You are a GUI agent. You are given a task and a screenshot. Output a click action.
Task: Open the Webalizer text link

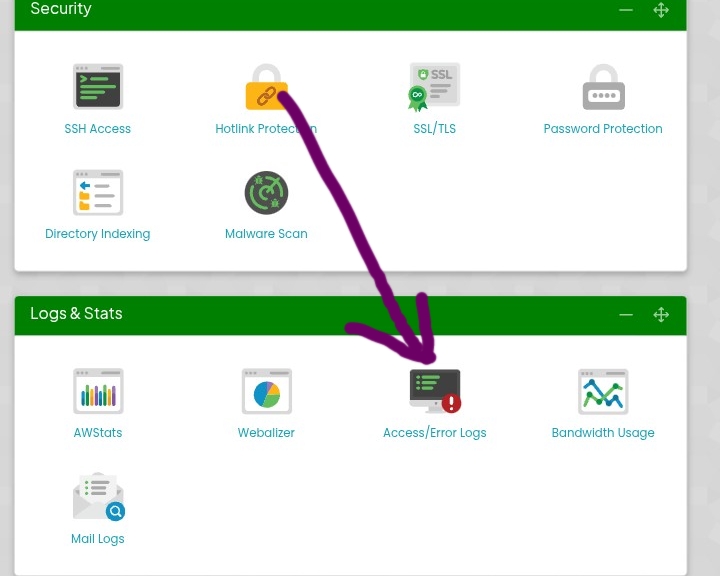coord(266,433)
